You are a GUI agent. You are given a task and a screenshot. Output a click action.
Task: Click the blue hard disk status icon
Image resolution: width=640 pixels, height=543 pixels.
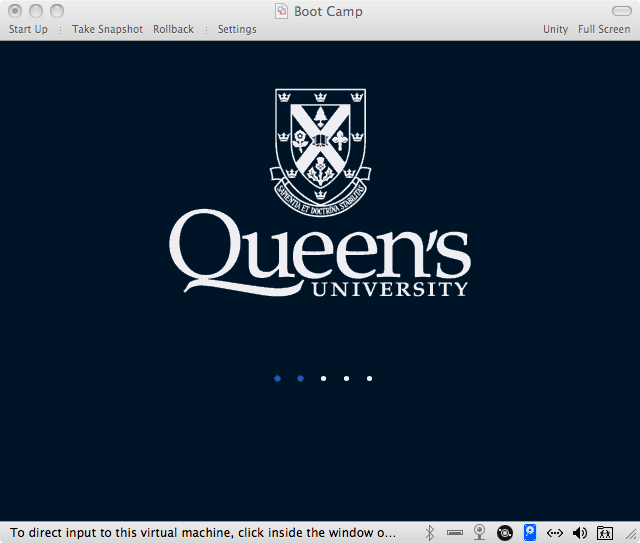(x=530, y=532)
